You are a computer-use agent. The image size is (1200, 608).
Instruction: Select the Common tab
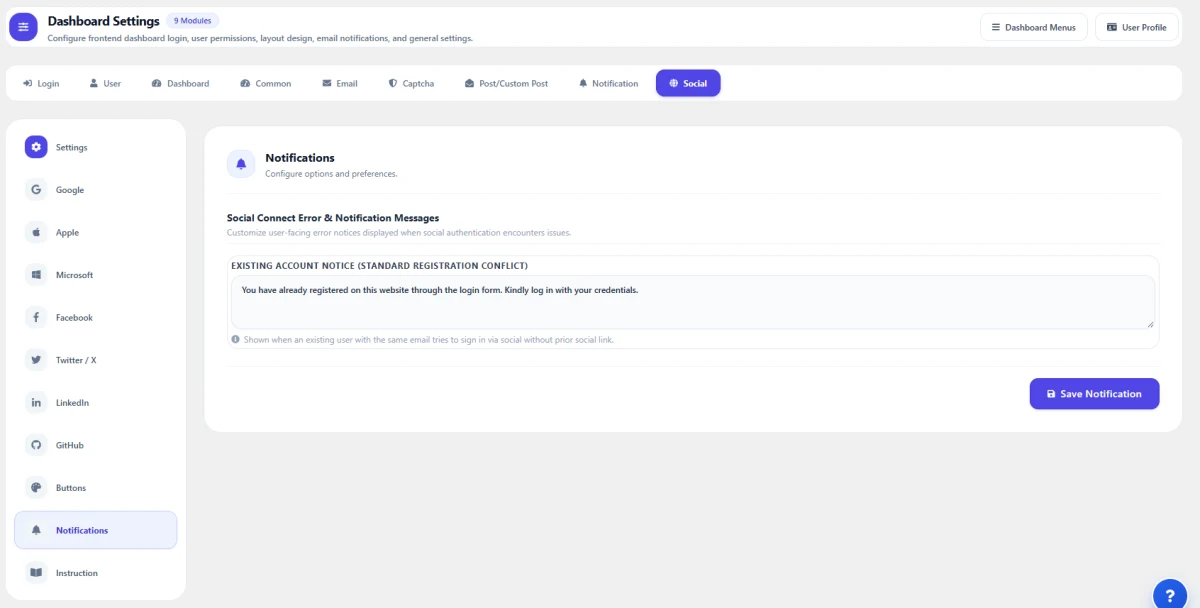(x=266, y=83)
